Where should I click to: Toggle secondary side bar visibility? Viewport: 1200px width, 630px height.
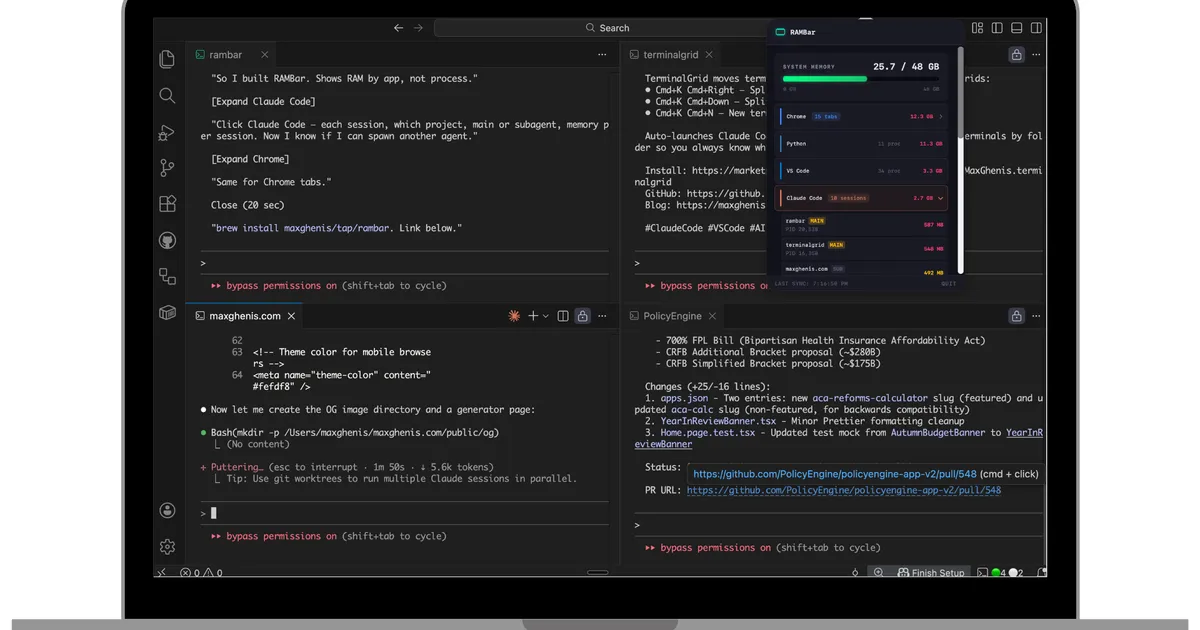(x=1037, y=28)
